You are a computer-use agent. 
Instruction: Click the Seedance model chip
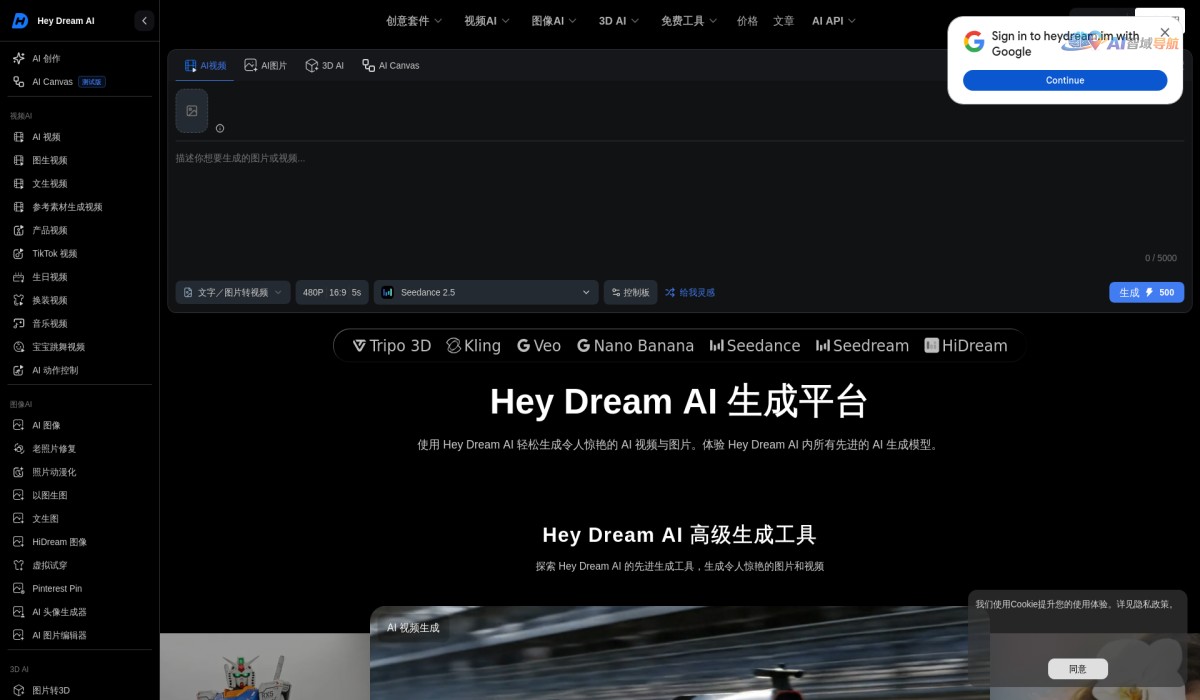coord(755,346)
